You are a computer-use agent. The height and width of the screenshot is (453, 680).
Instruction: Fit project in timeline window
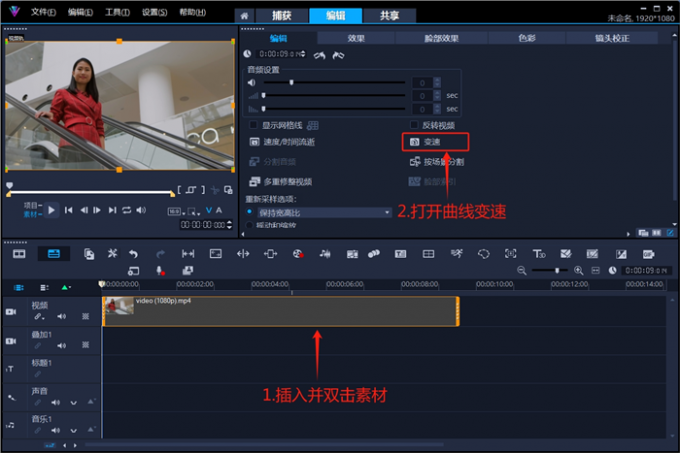coord(595,270)
